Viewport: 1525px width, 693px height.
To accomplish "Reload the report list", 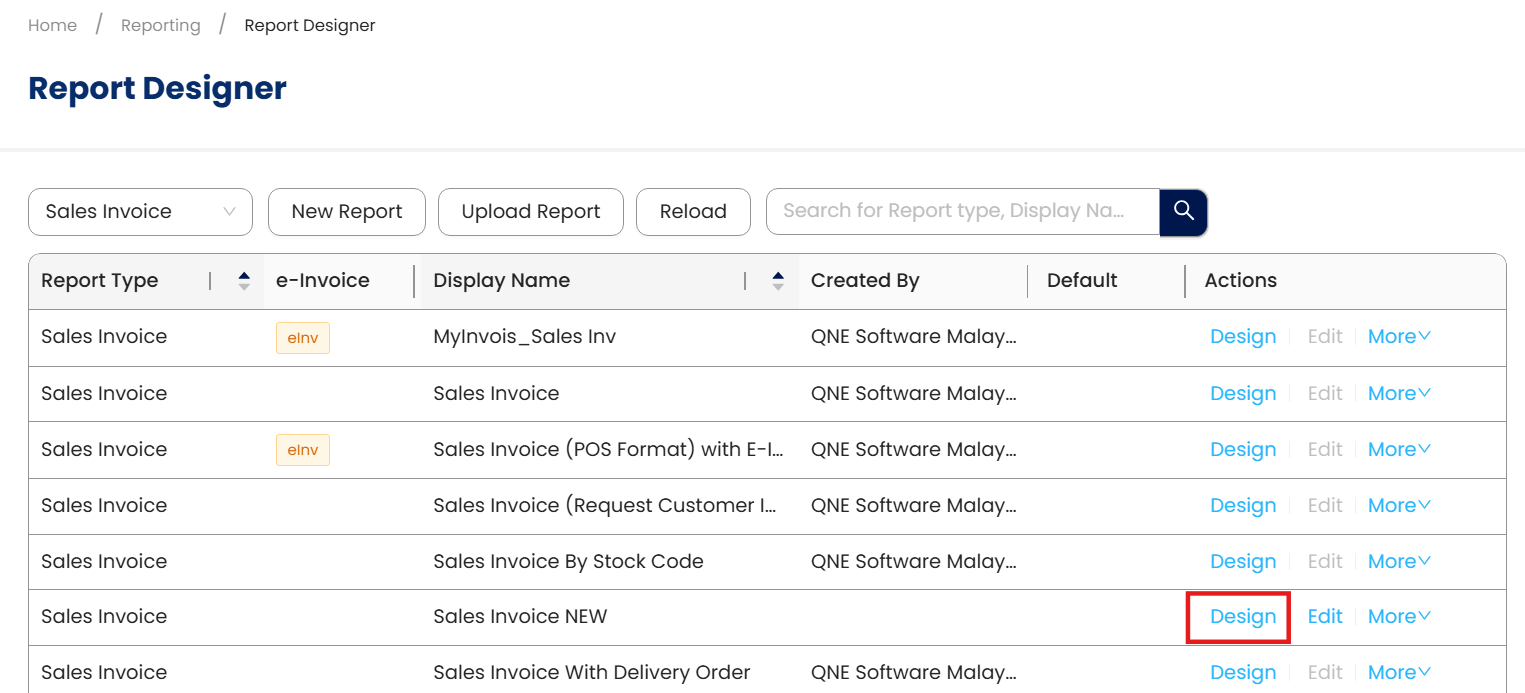I will [x=693, y=212].
